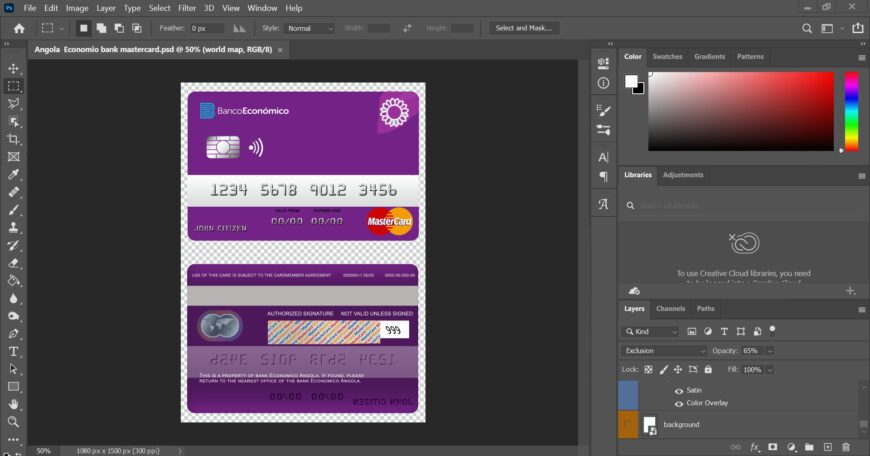Close the Angola Economio bank mastercard.psd tab
870x456 pixels.
tap(280, 50)
